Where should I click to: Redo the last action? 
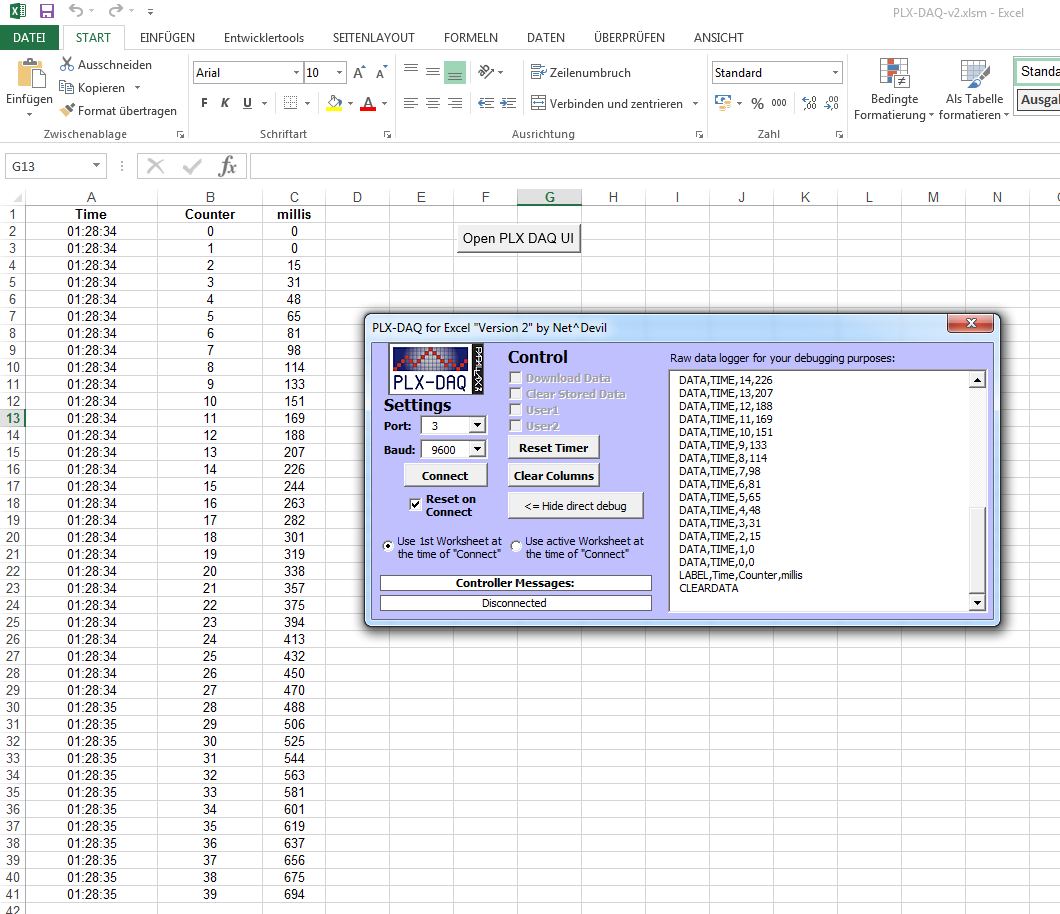pos(116,11)
